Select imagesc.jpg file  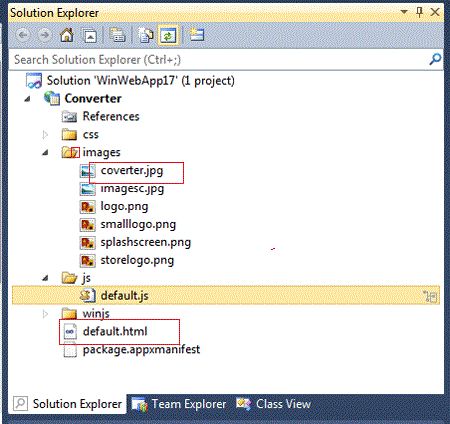(132, 189)
